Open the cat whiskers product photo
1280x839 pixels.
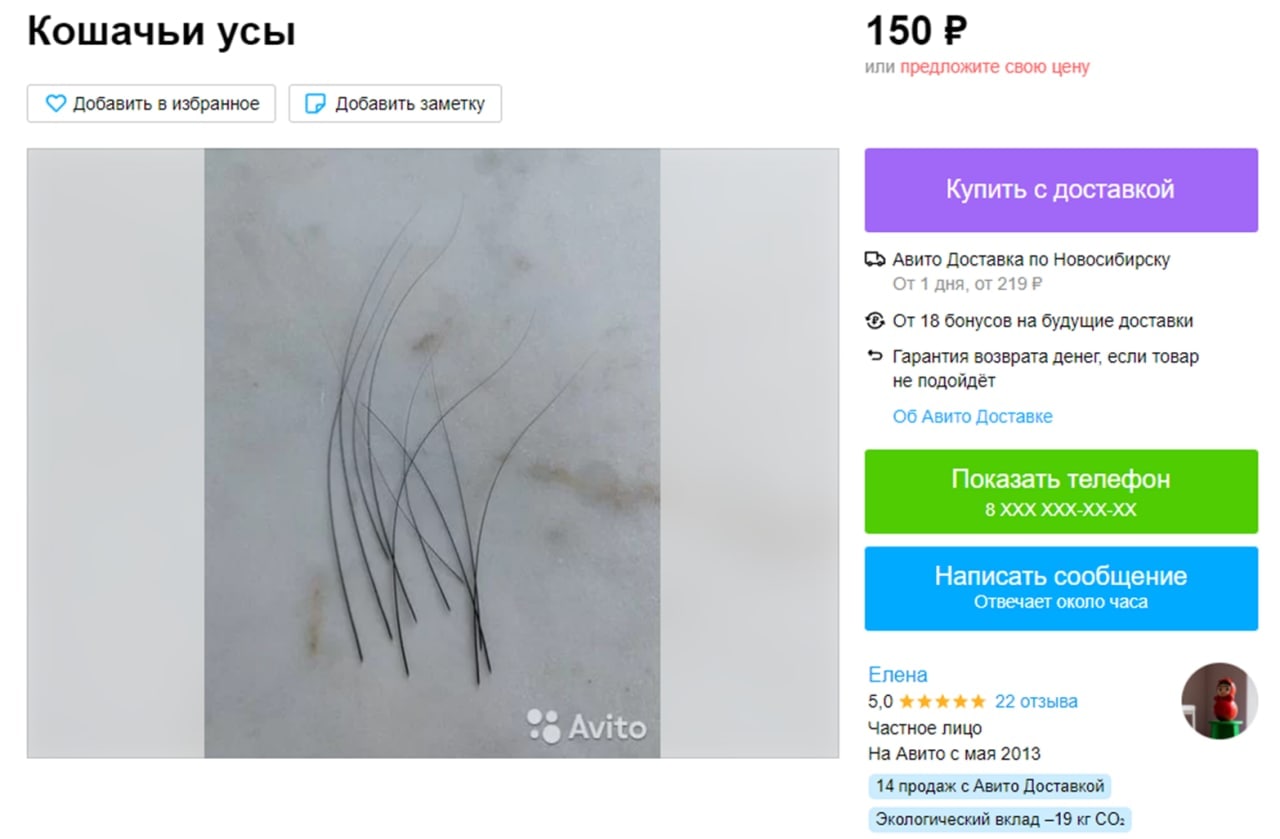[432, 453]
